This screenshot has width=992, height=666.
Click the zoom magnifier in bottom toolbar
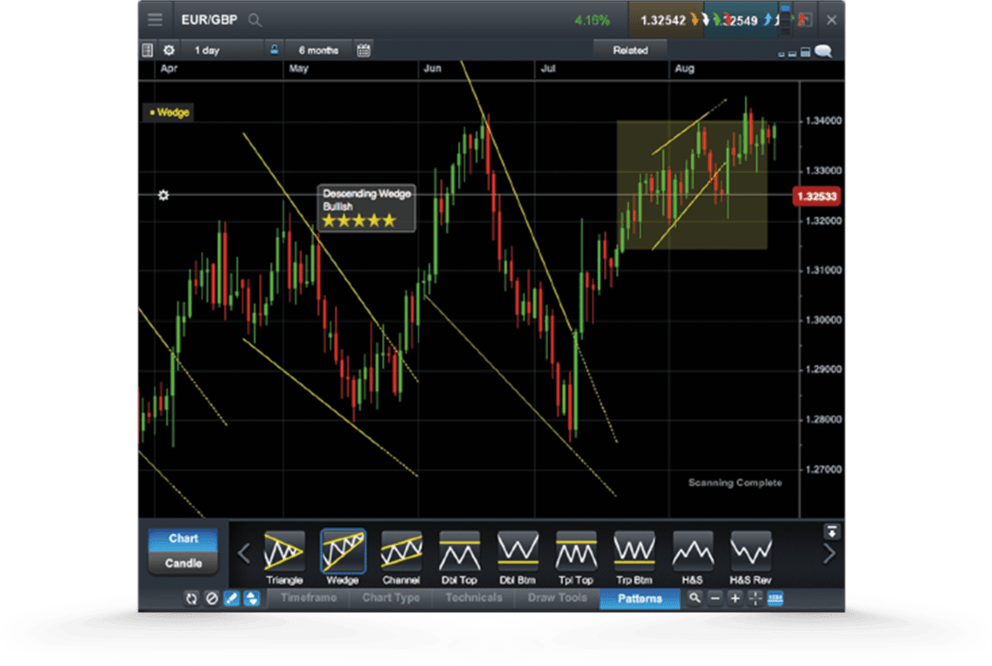pos(694,599)
